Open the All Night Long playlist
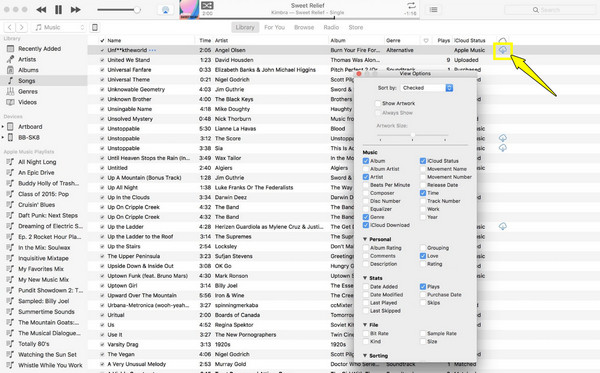Screen dimensions: 600x373 (37, 162)
